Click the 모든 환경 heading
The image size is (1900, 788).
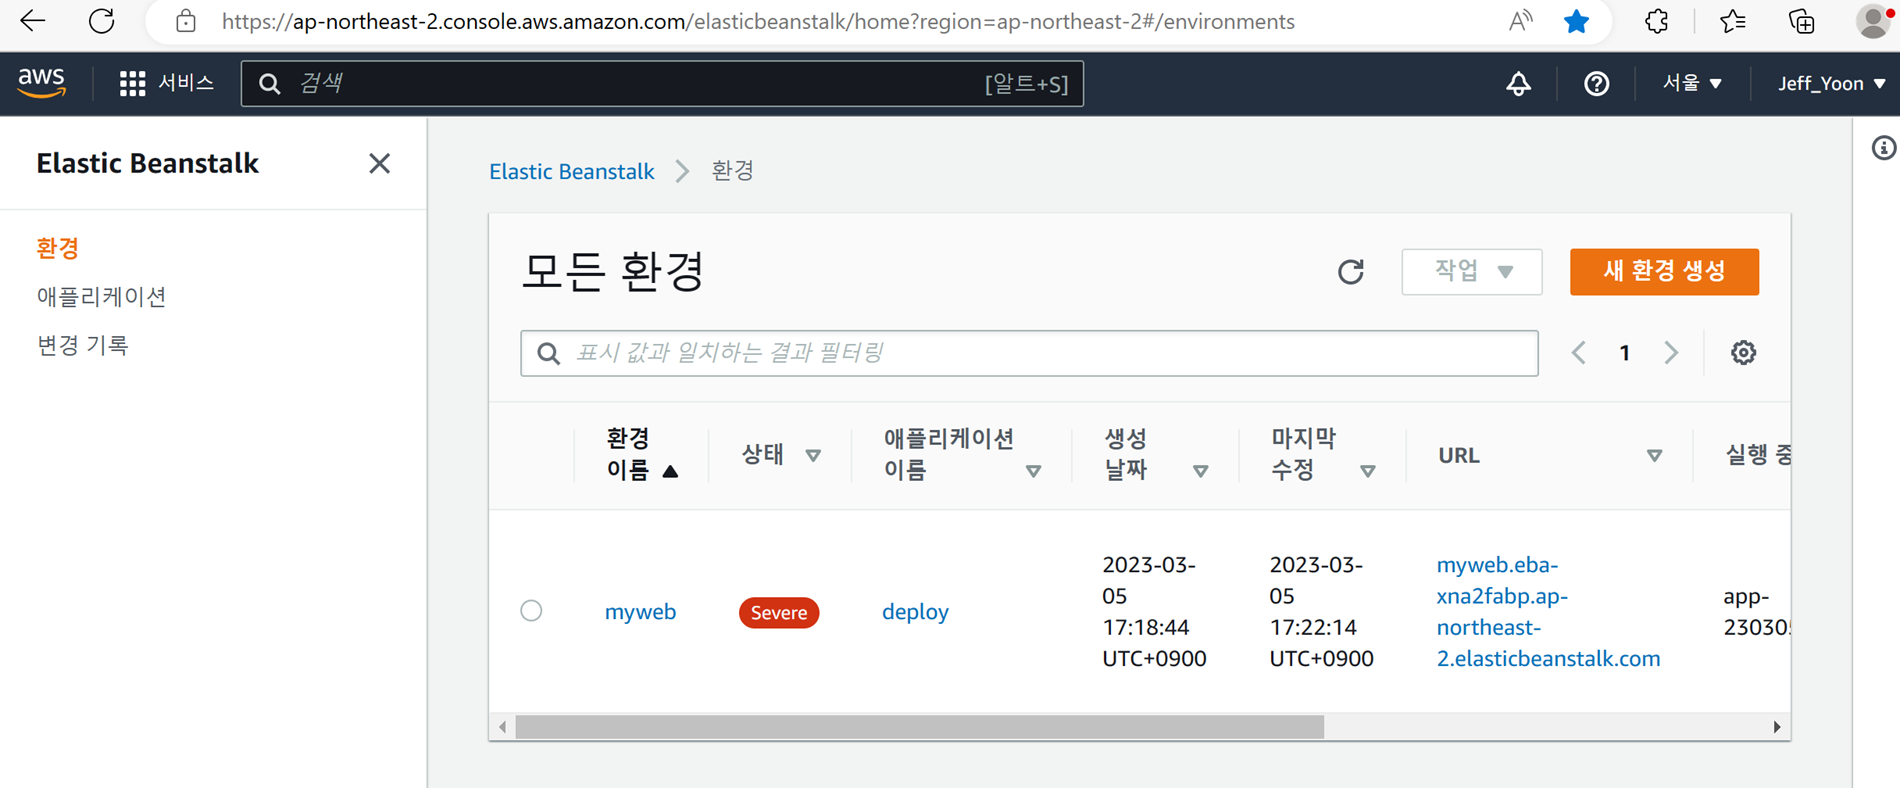613,271
